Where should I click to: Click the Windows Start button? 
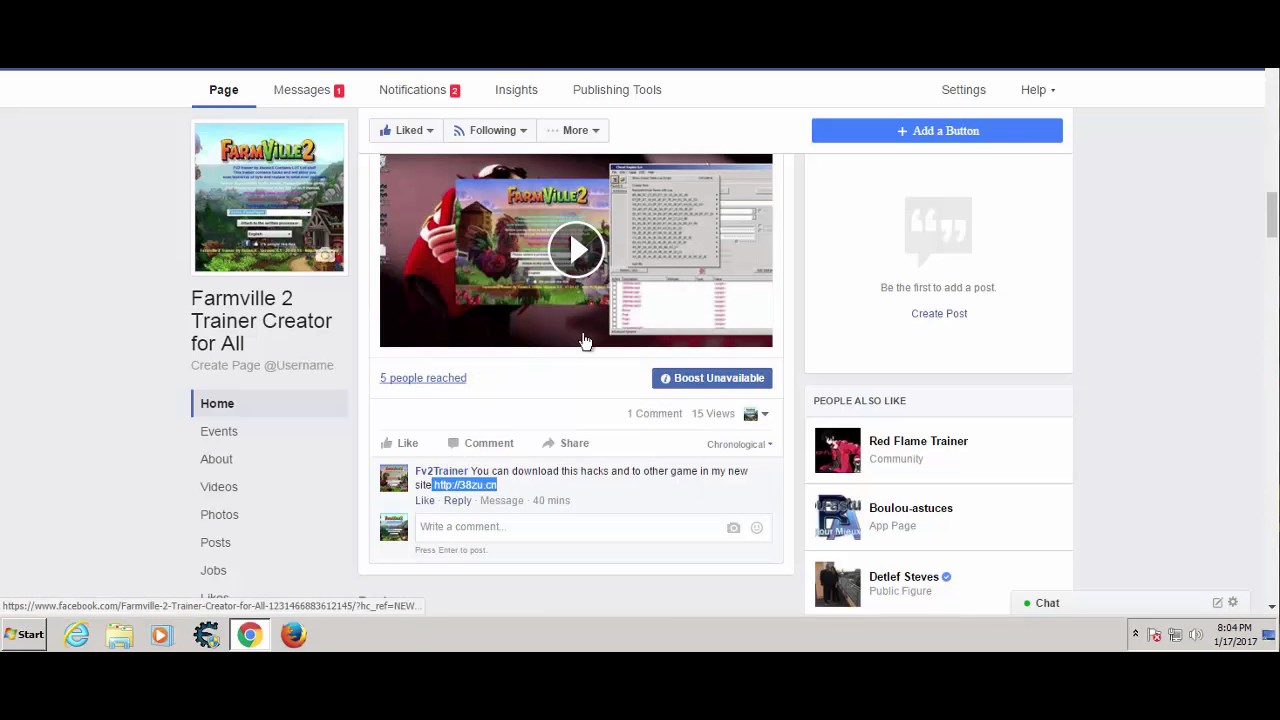point(24,635)
